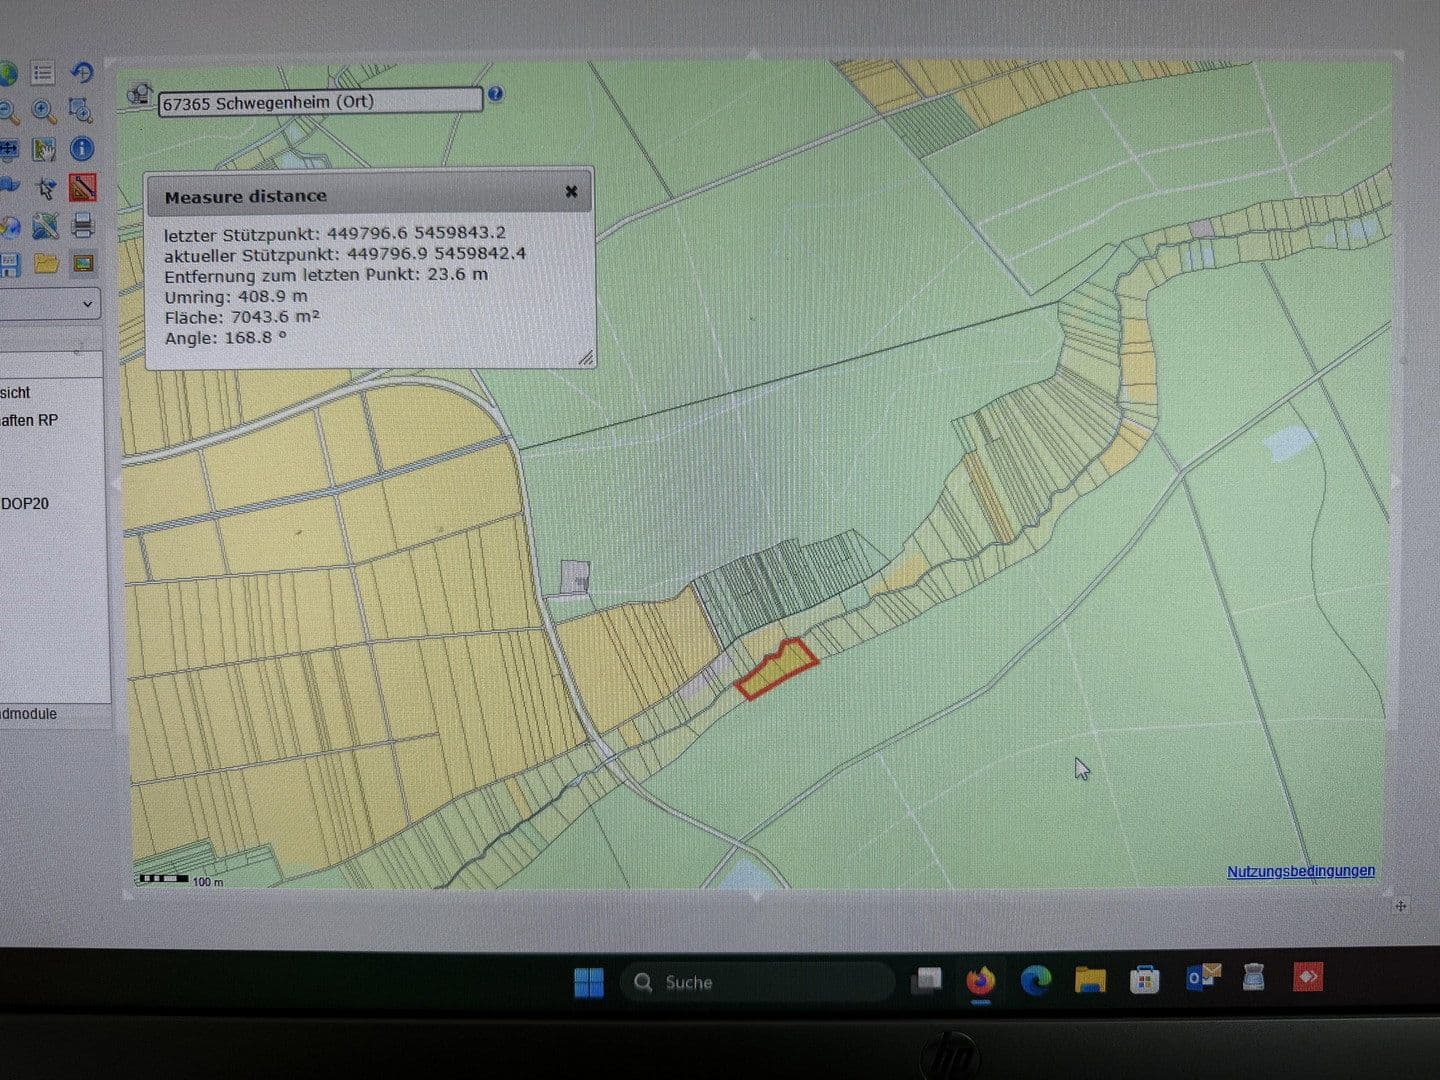Open Task View on the taskbar
This screenshot has height=1080, width=1440.
coord(927,981)
